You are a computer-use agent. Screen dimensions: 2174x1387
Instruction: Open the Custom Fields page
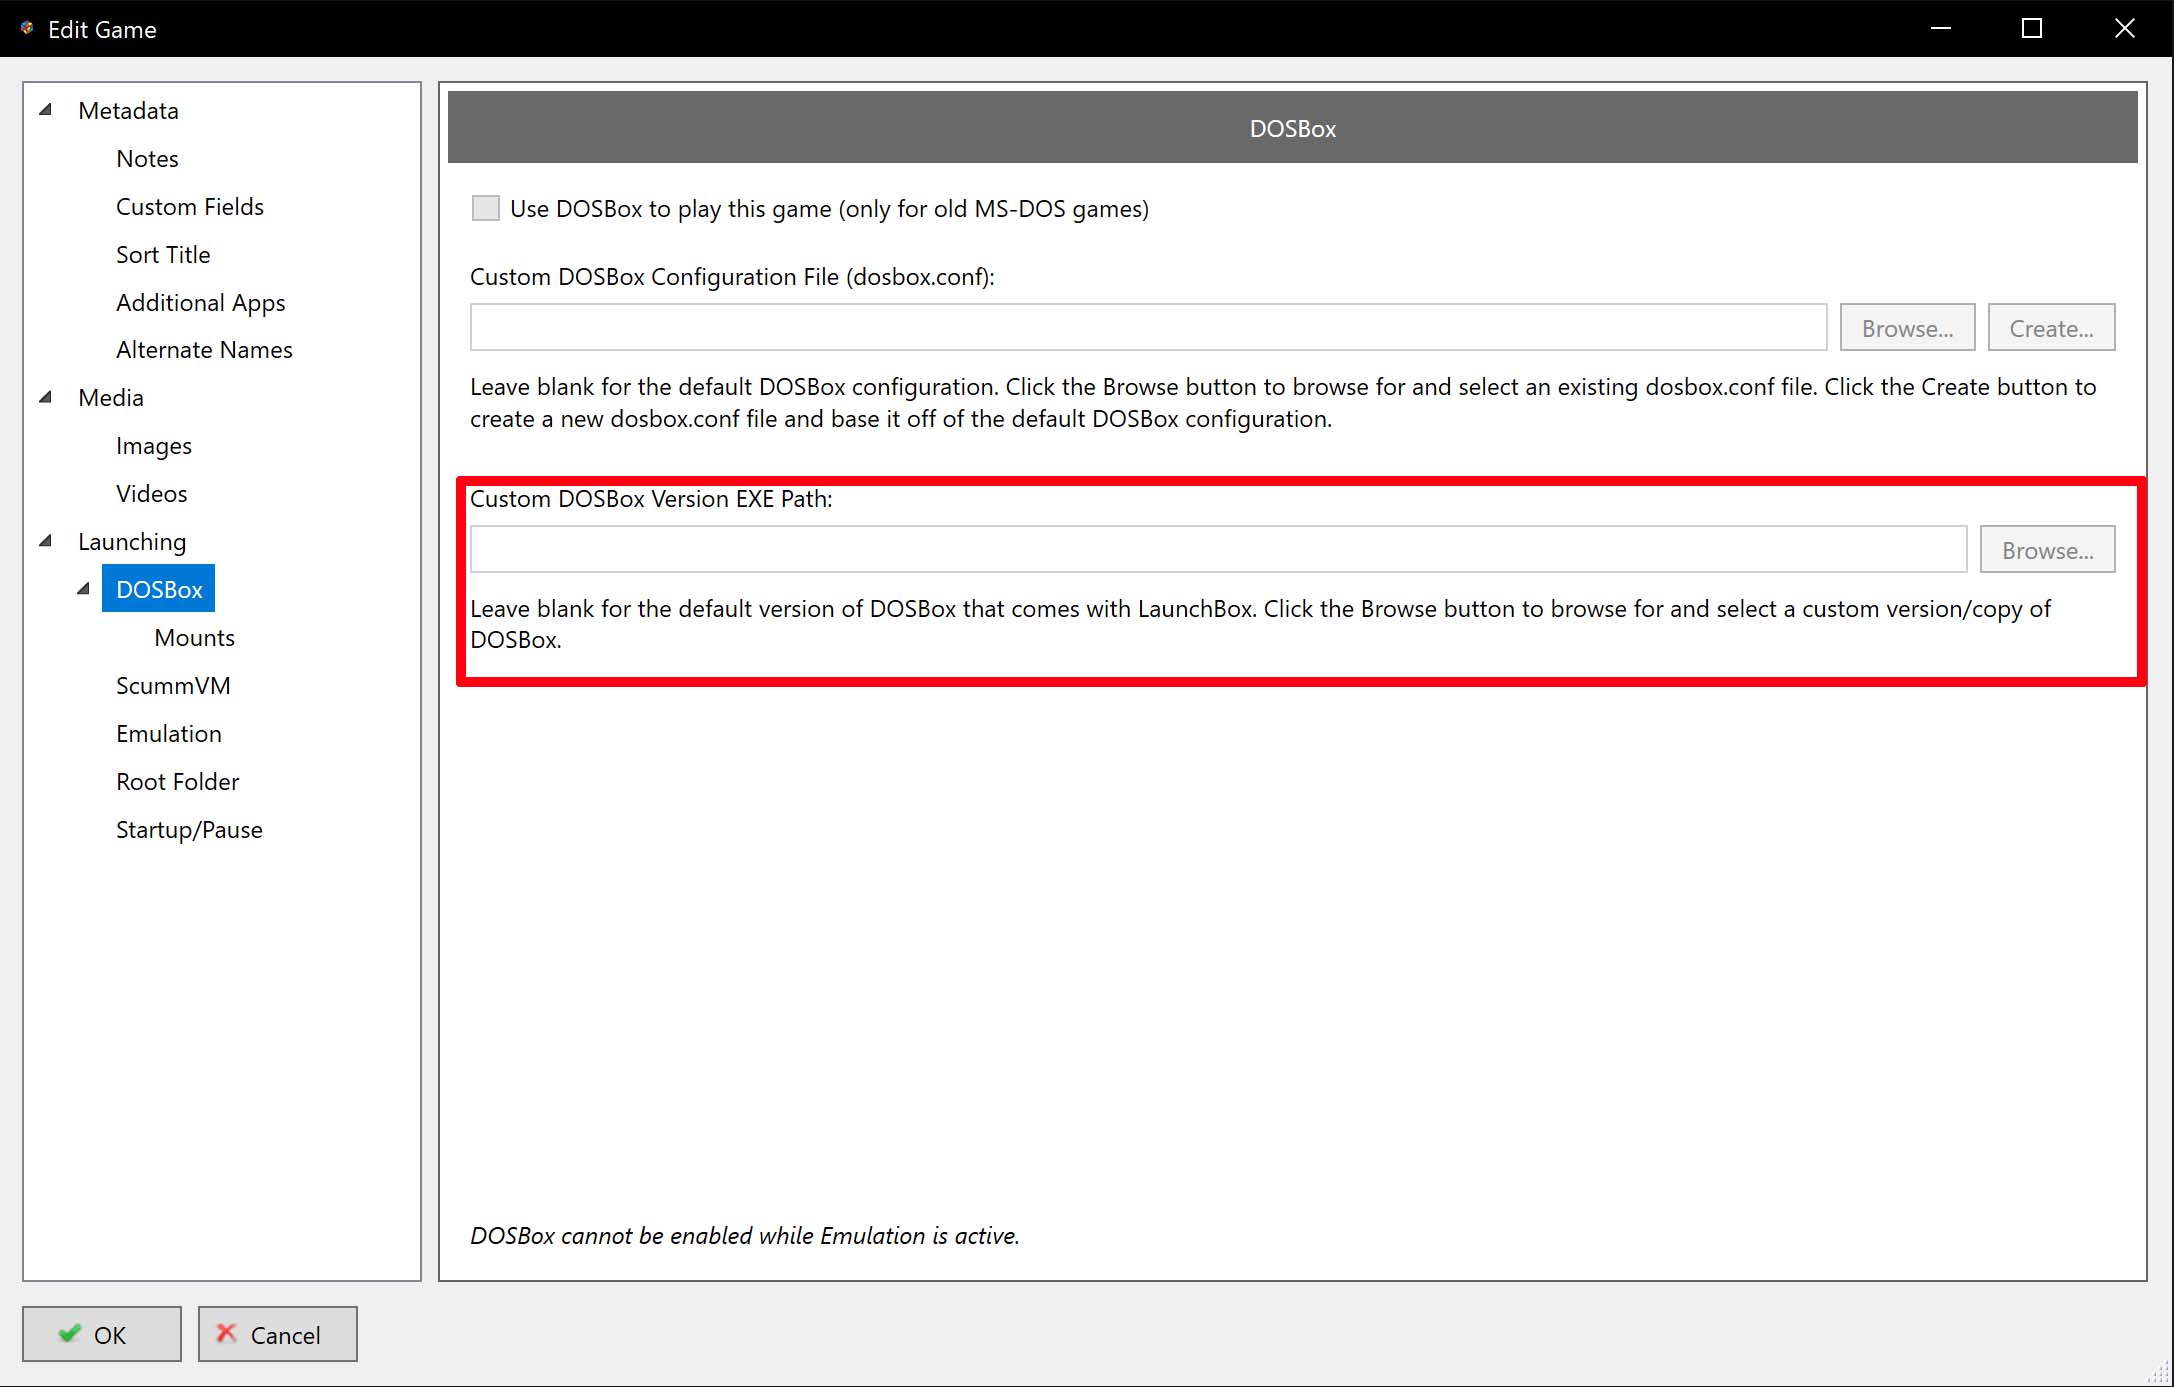click(190, 207)
